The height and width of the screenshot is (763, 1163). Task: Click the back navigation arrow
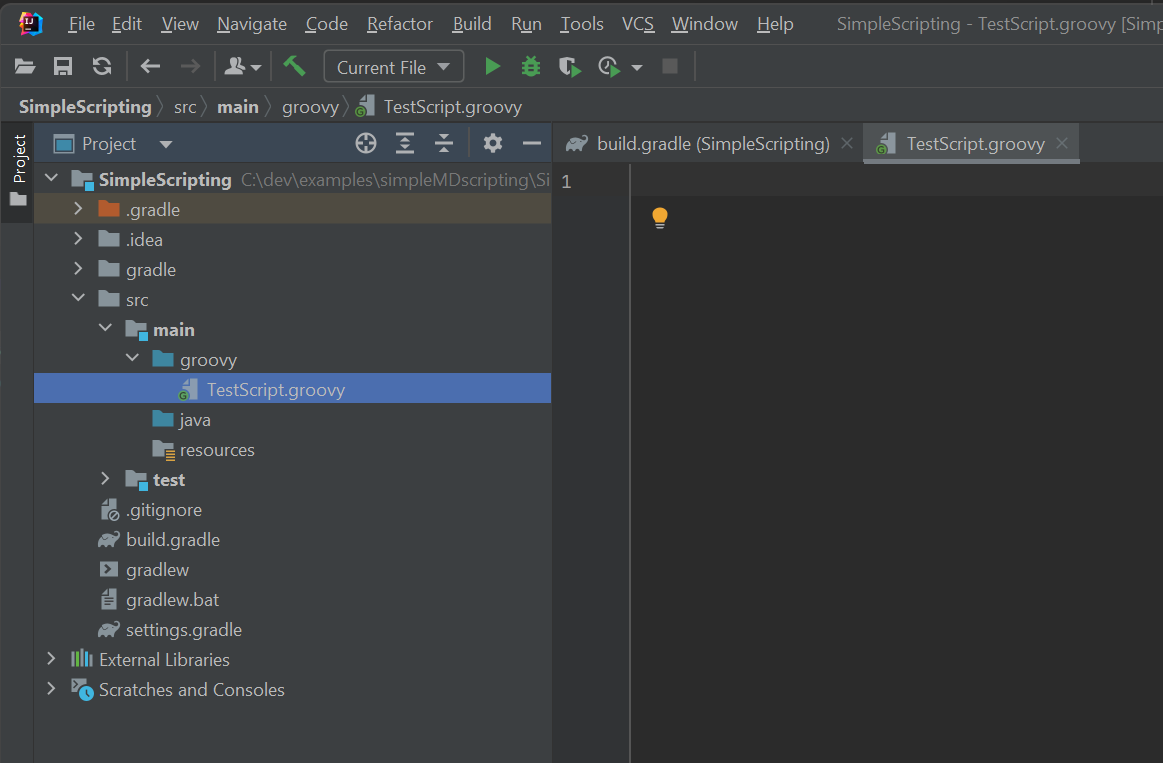[x=150, y=65]
